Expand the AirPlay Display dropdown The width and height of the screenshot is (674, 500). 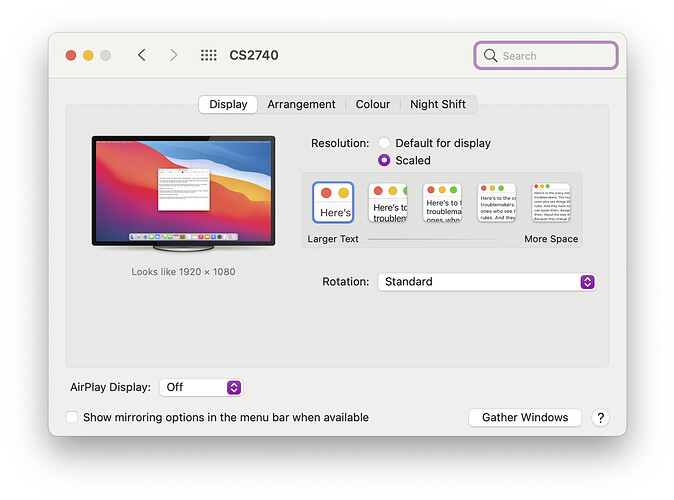click(200, 387)
